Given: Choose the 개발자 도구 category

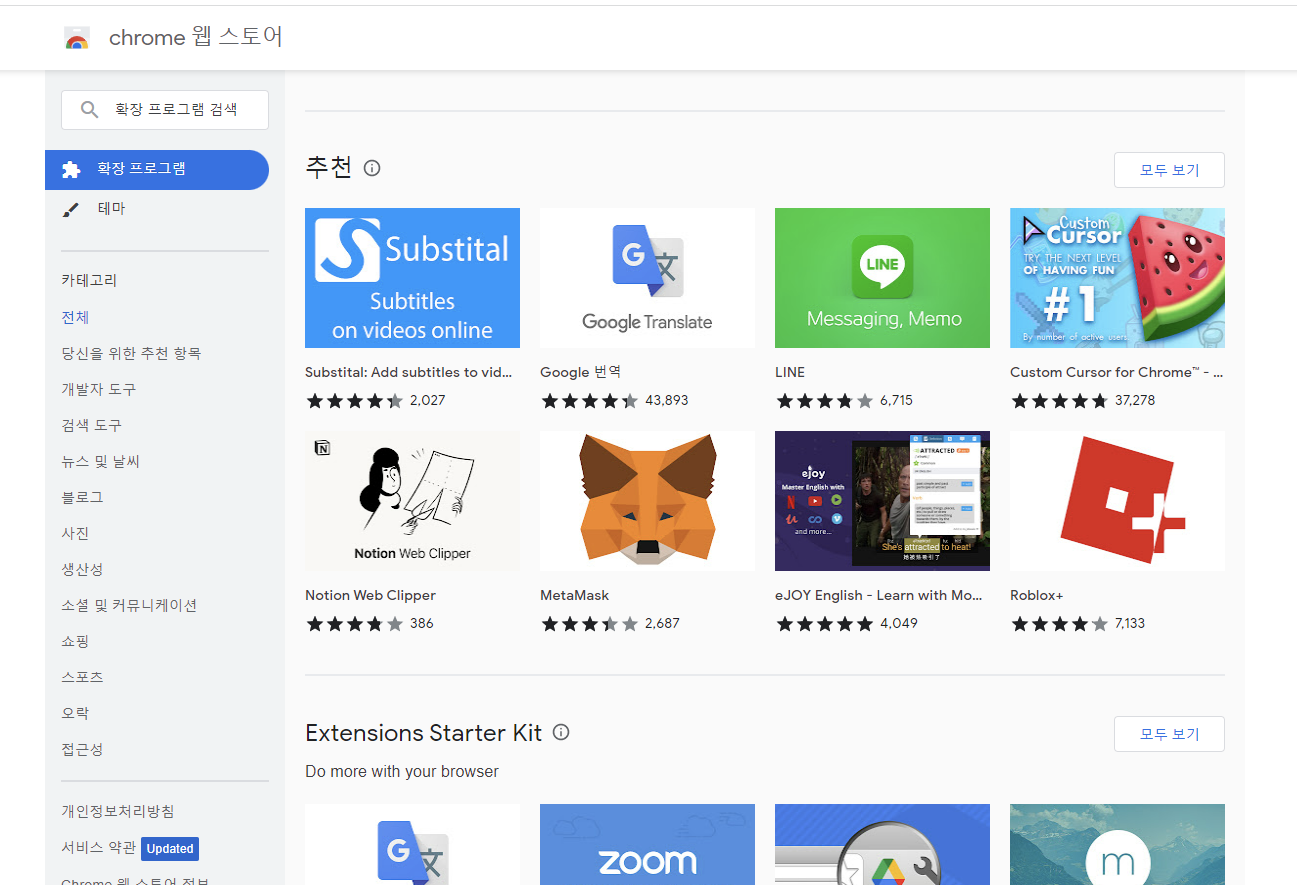Looking at the screenshot, I should (x=99, y=389).
